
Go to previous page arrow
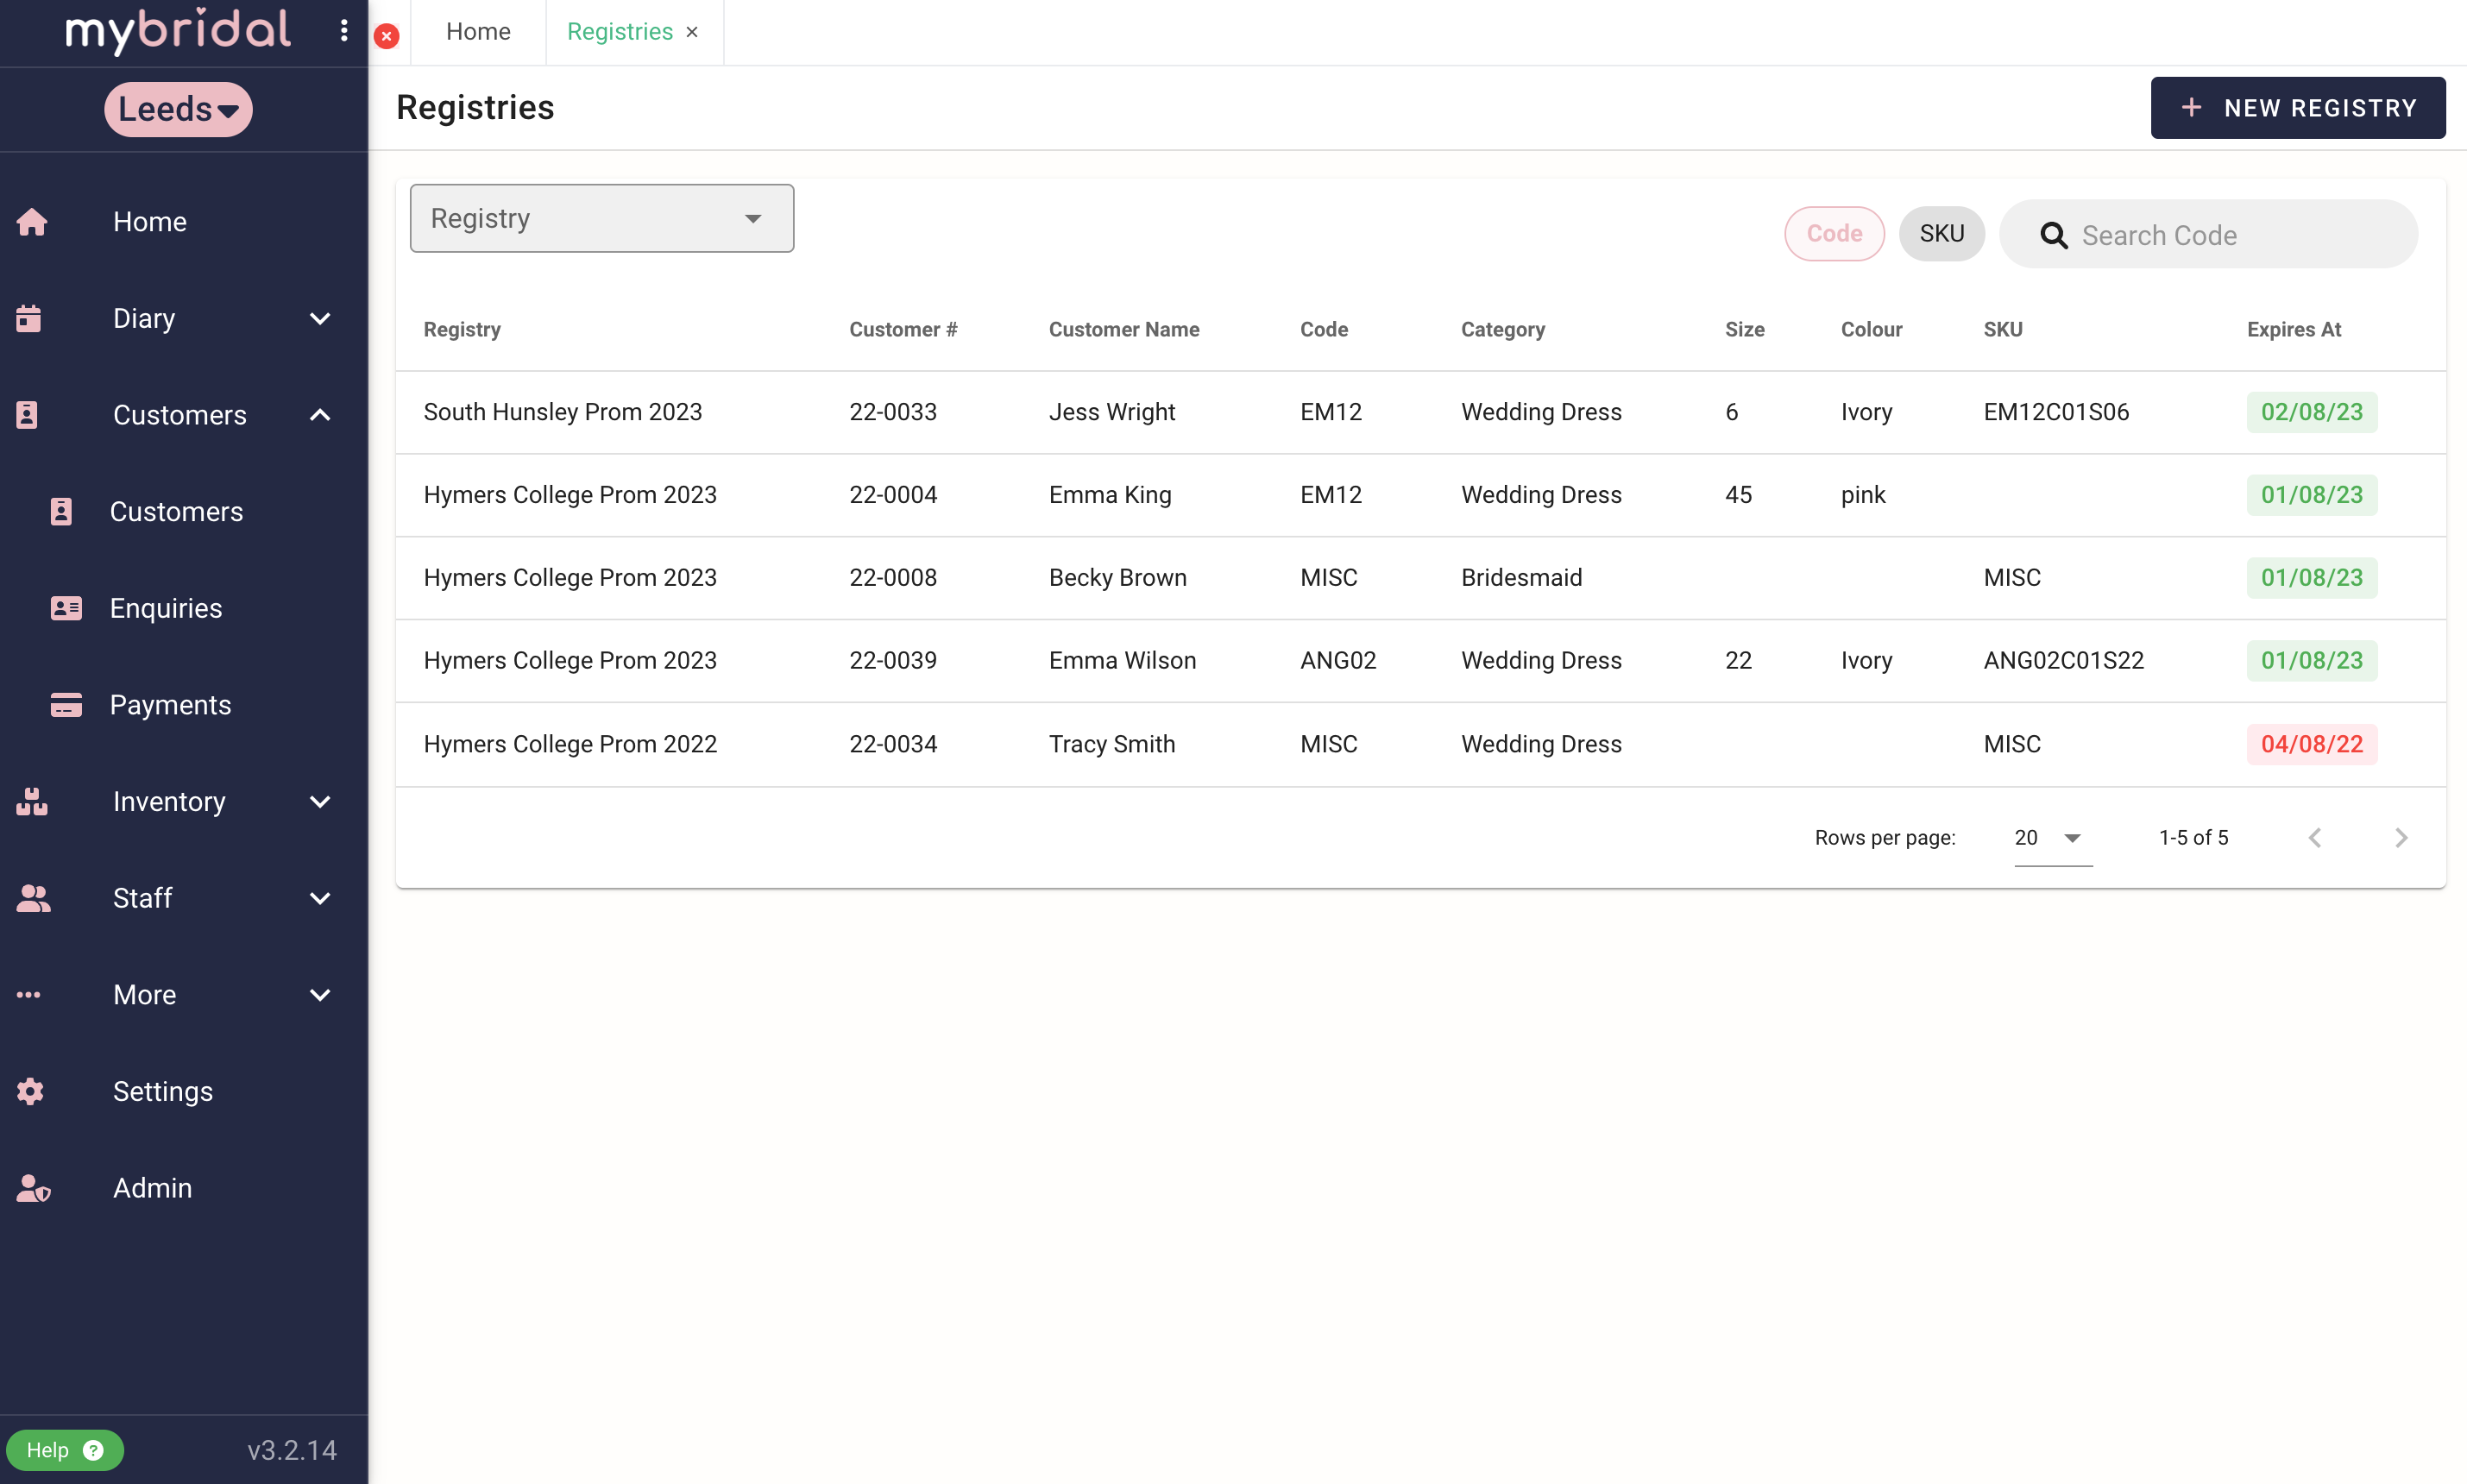pyautogui.click(x=2315, y=838)
